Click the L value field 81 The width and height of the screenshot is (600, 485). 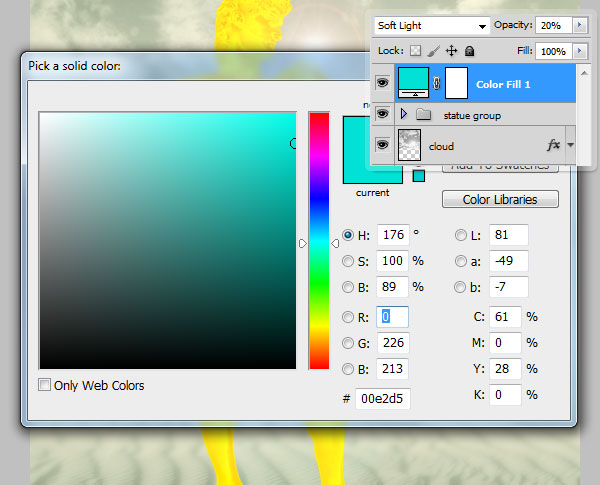pos(509,235)
